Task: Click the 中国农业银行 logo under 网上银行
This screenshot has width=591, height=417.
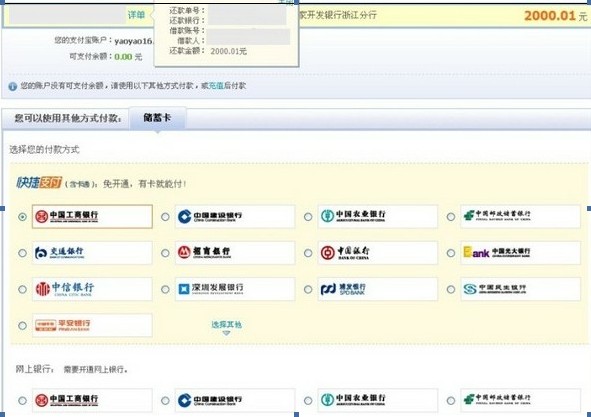Action: (353, 400)
